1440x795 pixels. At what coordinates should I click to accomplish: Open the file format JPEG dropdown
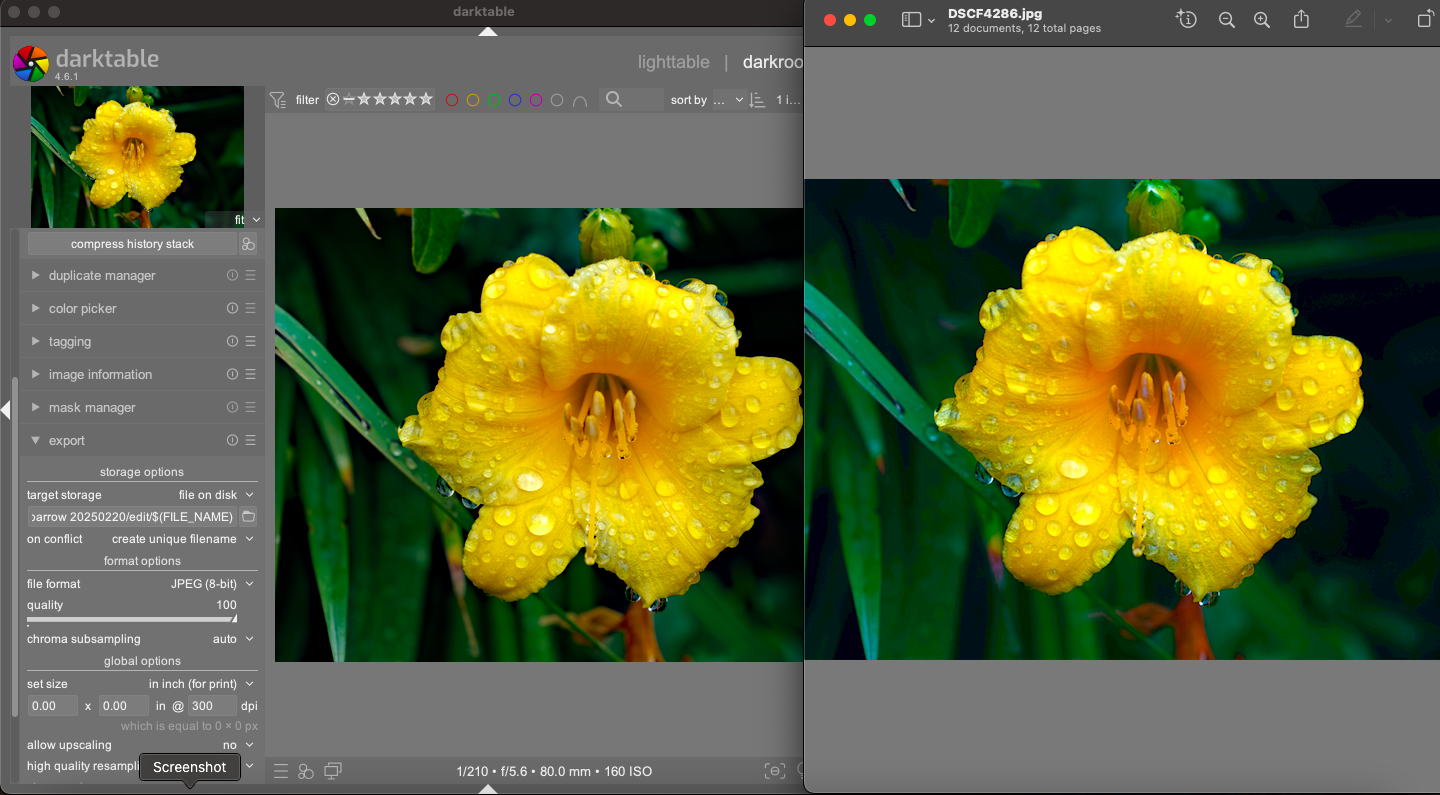tap(212, 584)
